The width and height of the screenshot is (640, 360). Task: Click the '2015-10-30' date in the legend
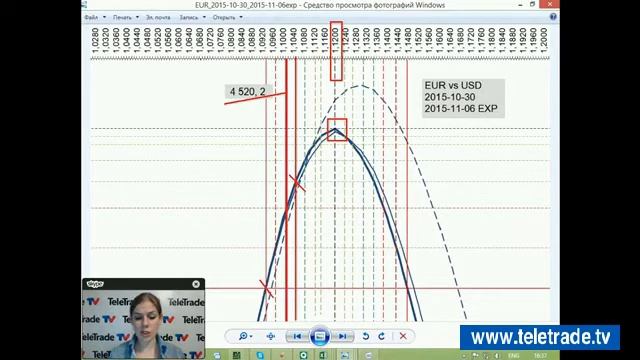(x=450, y=97)
